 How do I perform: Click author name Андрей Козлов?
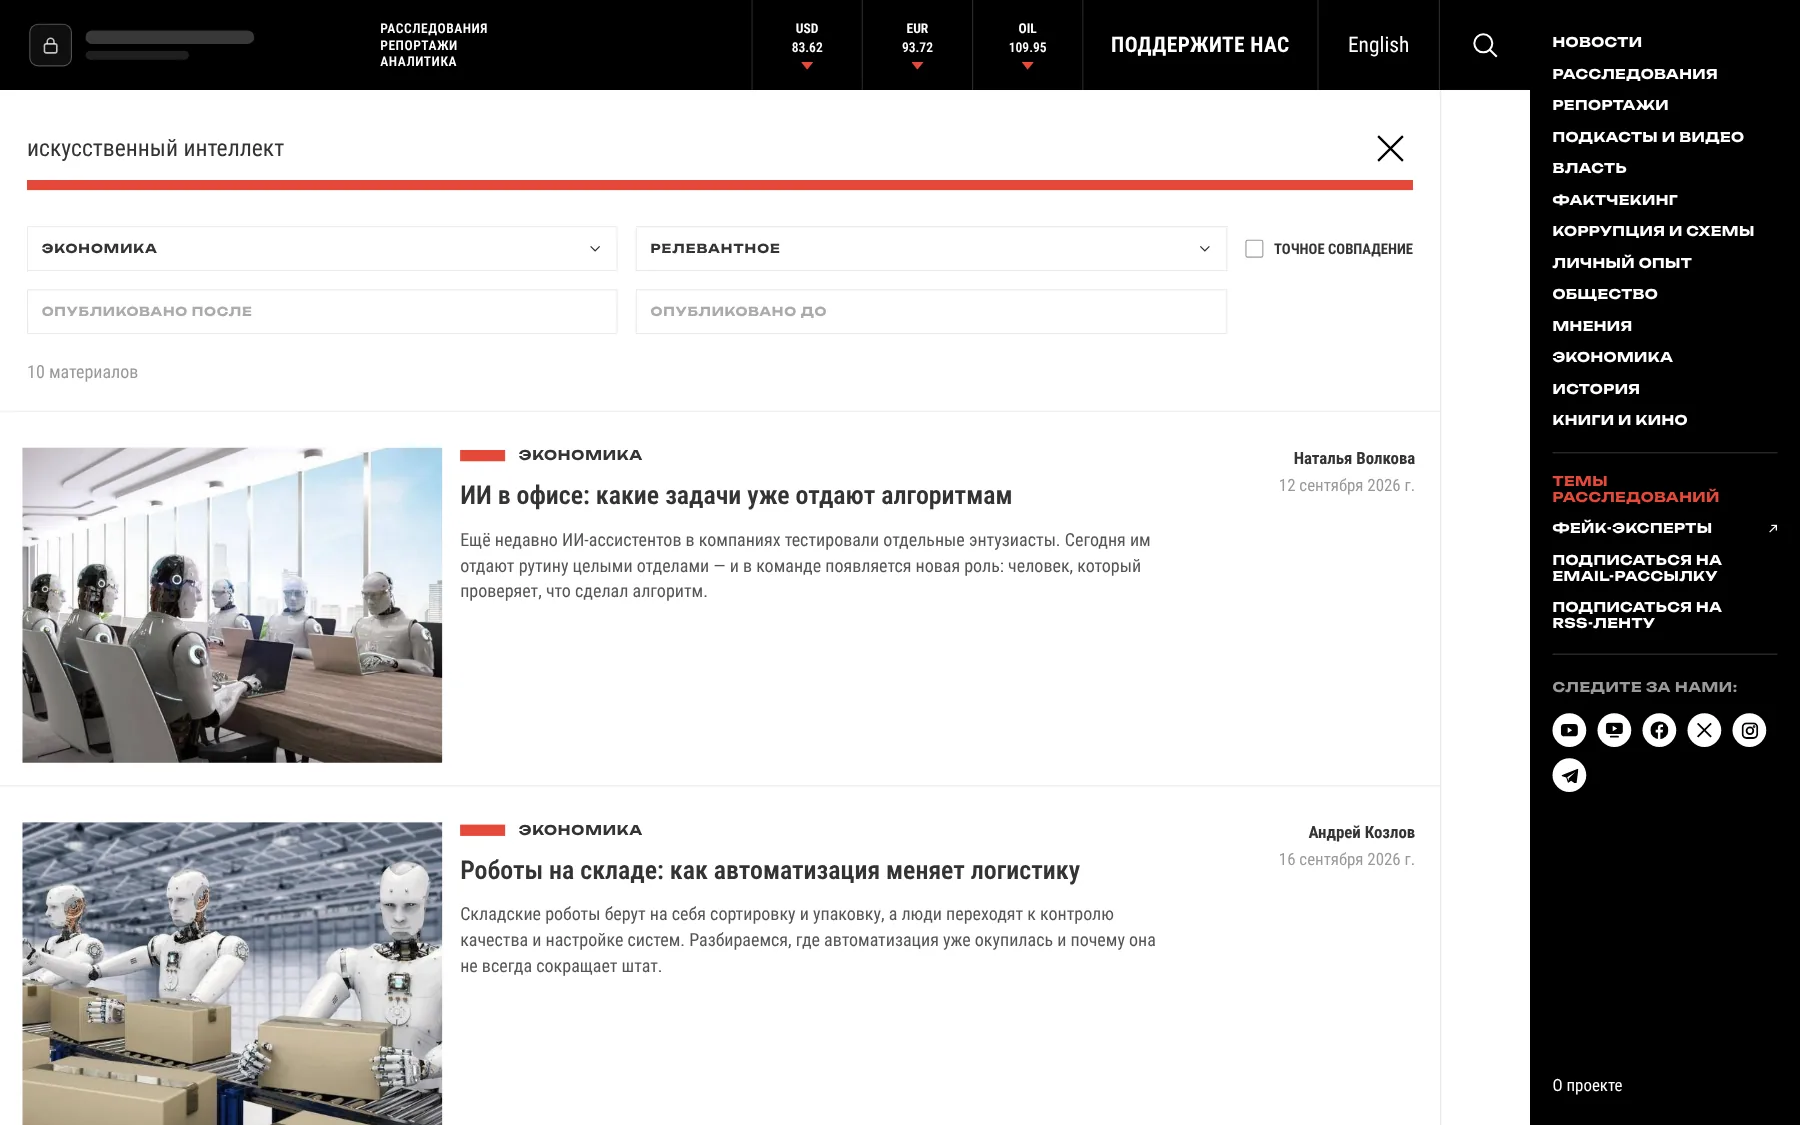coord(1361,833)
